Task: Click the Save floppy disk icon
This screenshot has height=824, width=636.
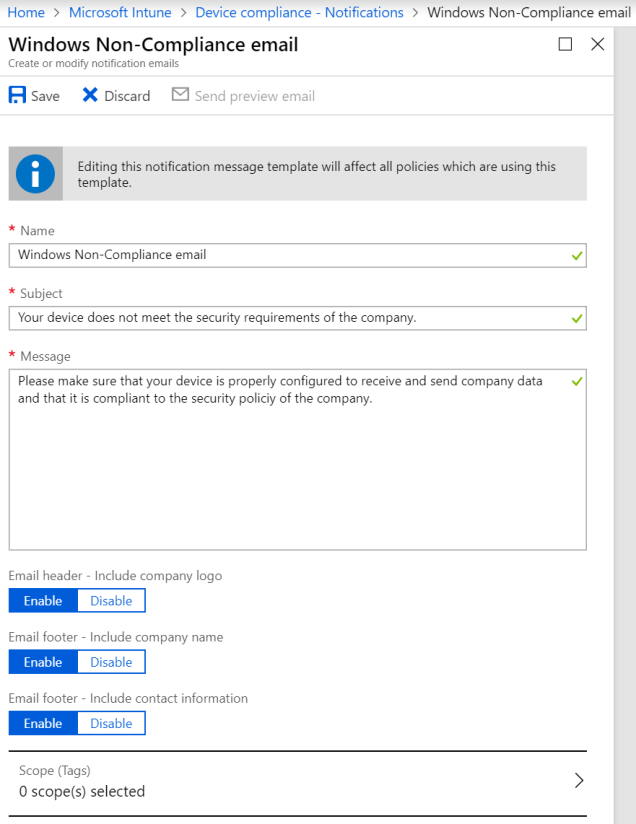Action: tap(18, 95)
